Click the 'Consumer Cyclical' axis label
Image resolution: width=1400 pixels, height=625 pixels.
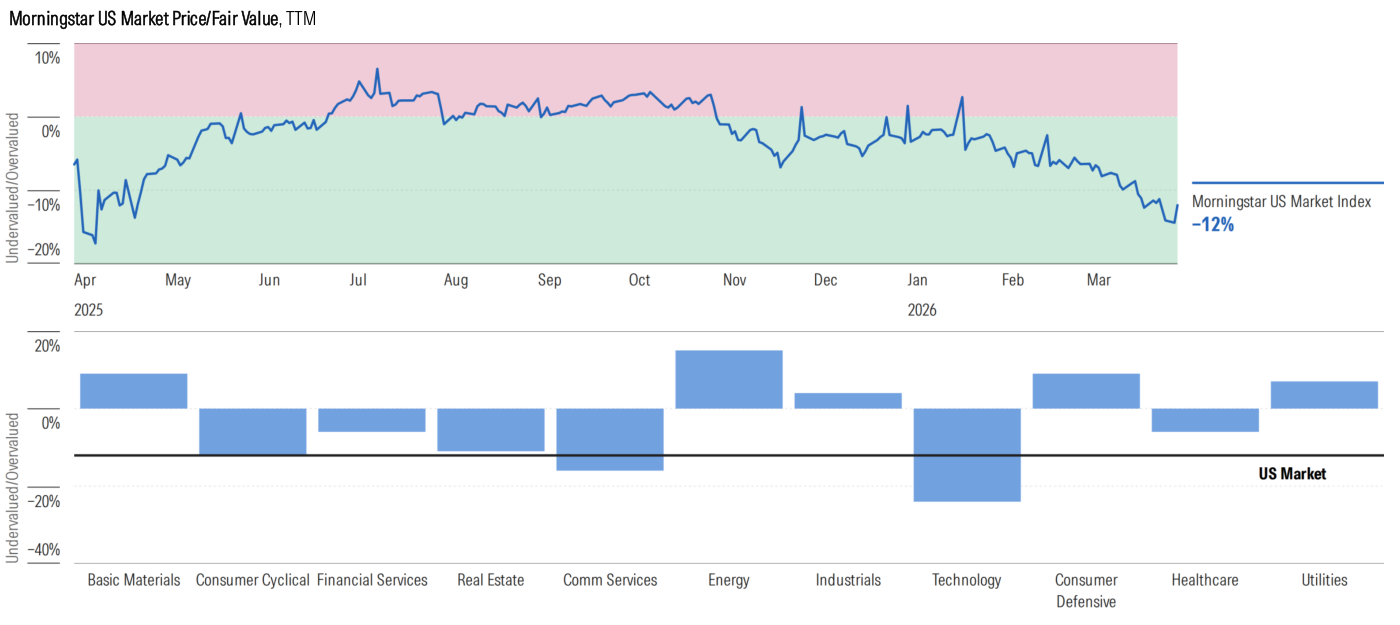pyautogui.click(x=253, y=580)
